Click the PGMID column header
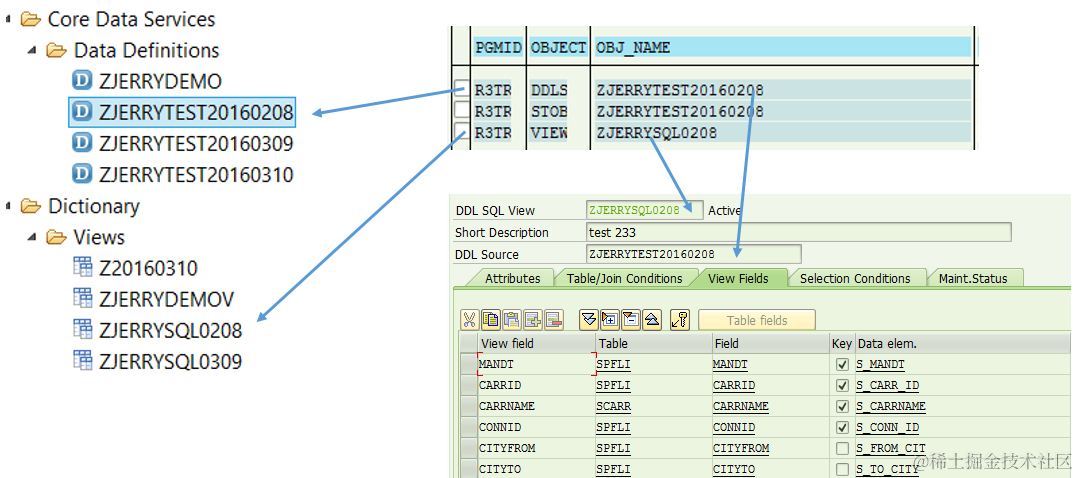This screenshot has height=478, width=1079. click(x=499, y=47)
